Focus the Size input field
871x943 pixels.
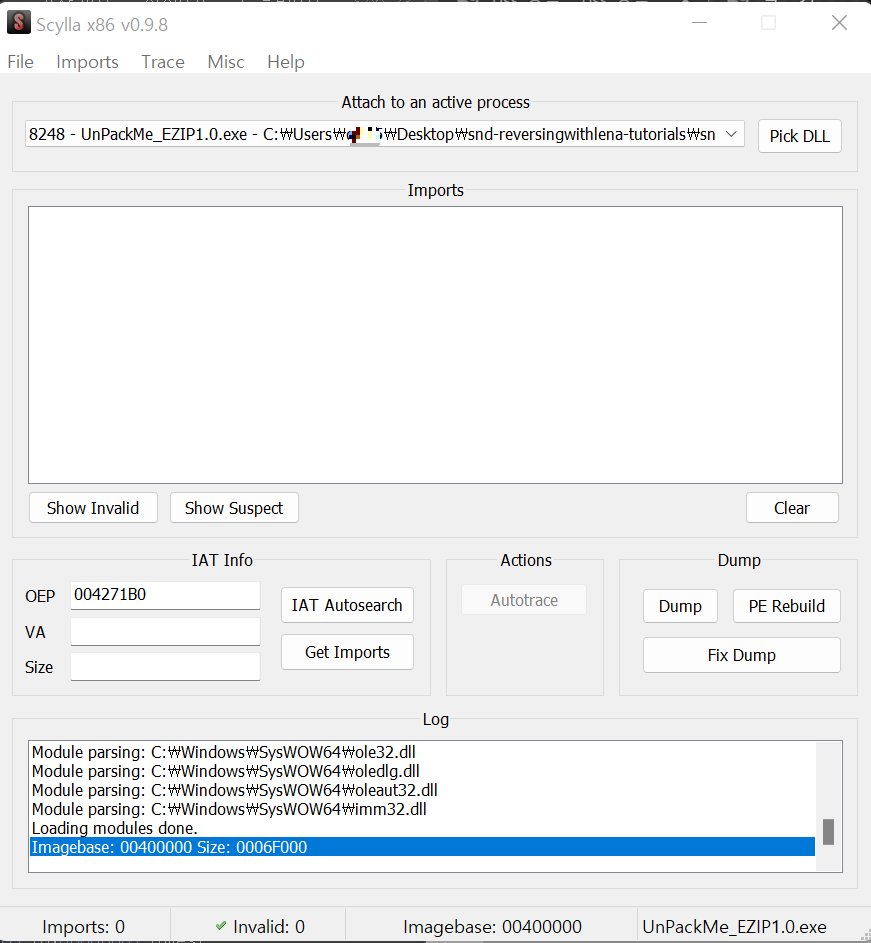point(165,666)
